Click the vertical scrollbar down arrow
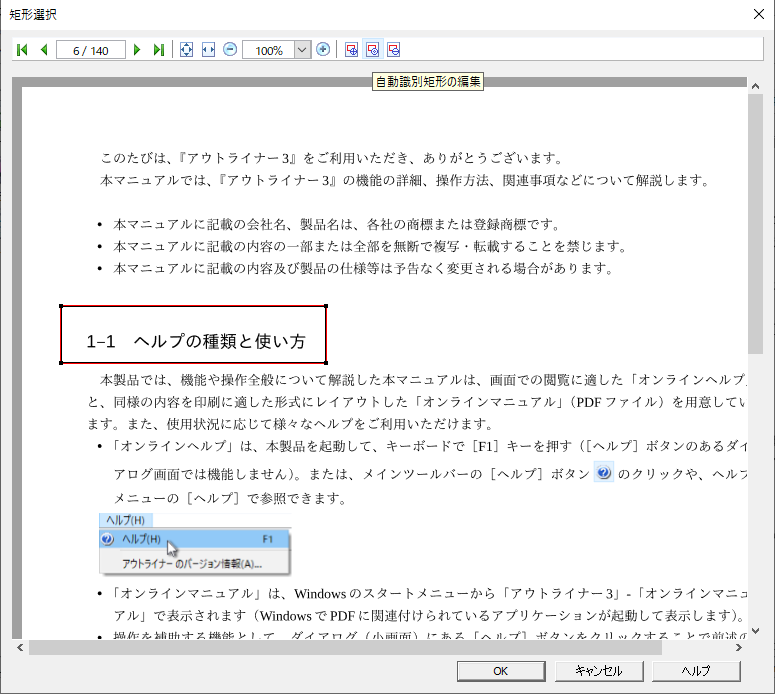The width and height of the screenshot is (775, 694). pyautogui.click(x=755, y=631)
